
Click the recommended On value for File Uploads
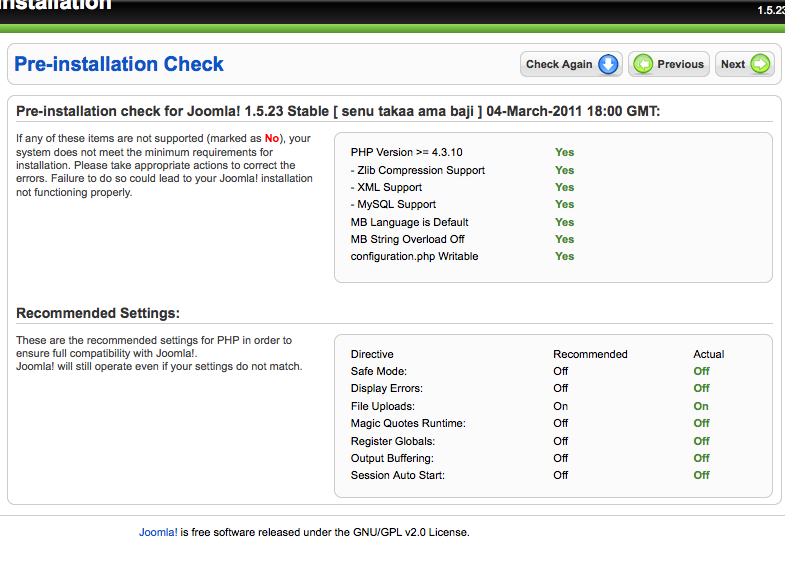click(x=560, y=406)
